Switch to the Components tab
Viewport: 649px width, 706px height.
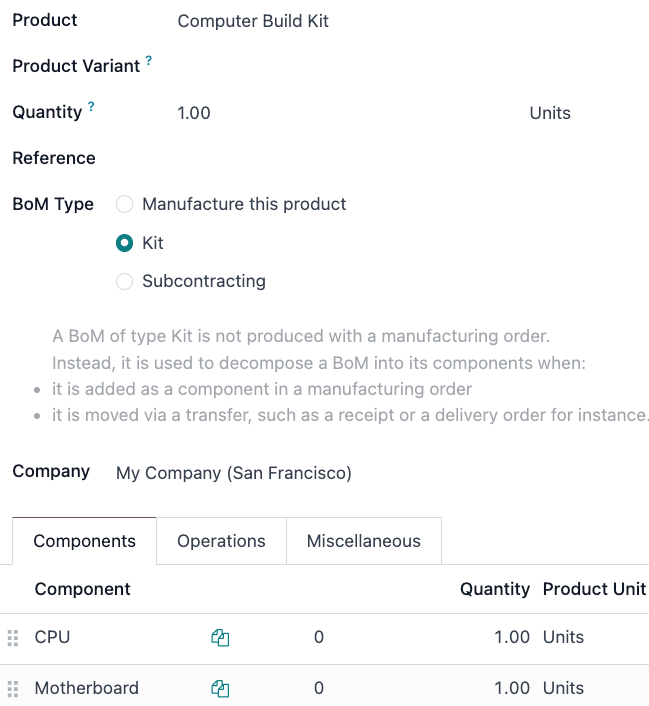pyautogui.click(x=84, y=542)
